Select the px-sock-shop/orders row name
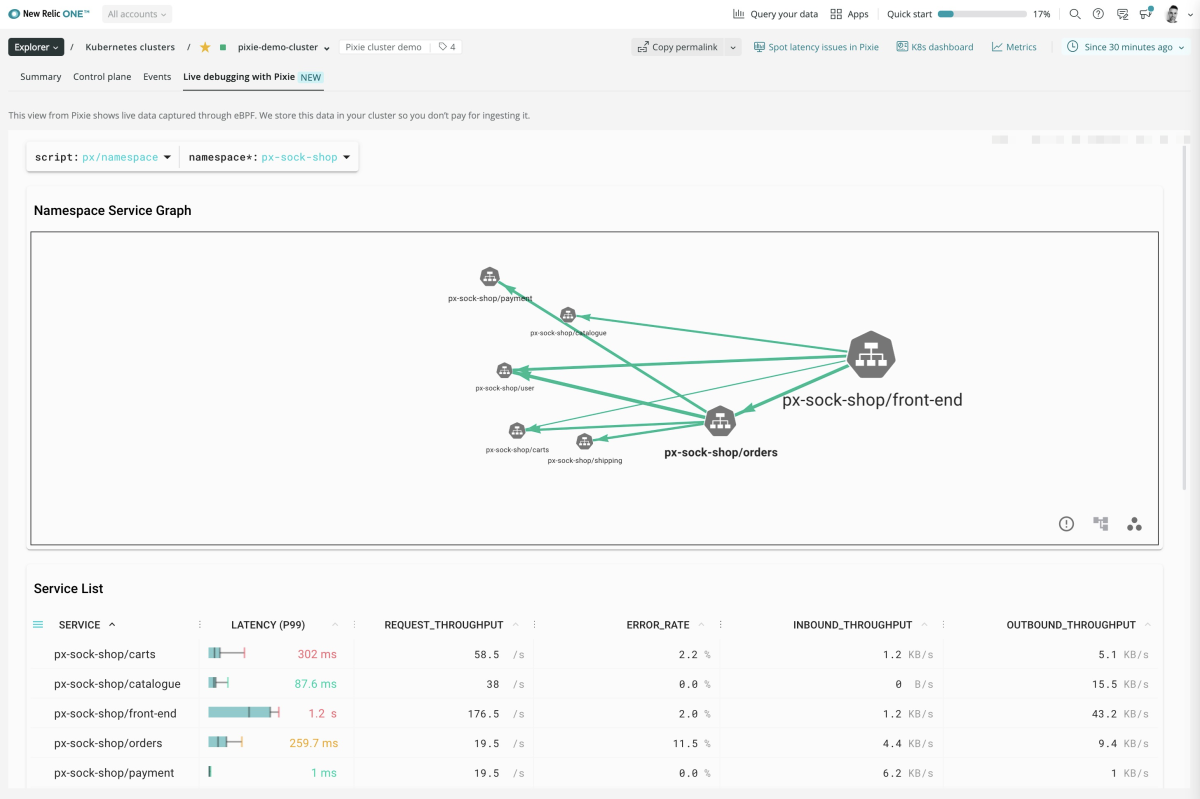This screenshot has width=1200, height=799. [x=108, y=743]
